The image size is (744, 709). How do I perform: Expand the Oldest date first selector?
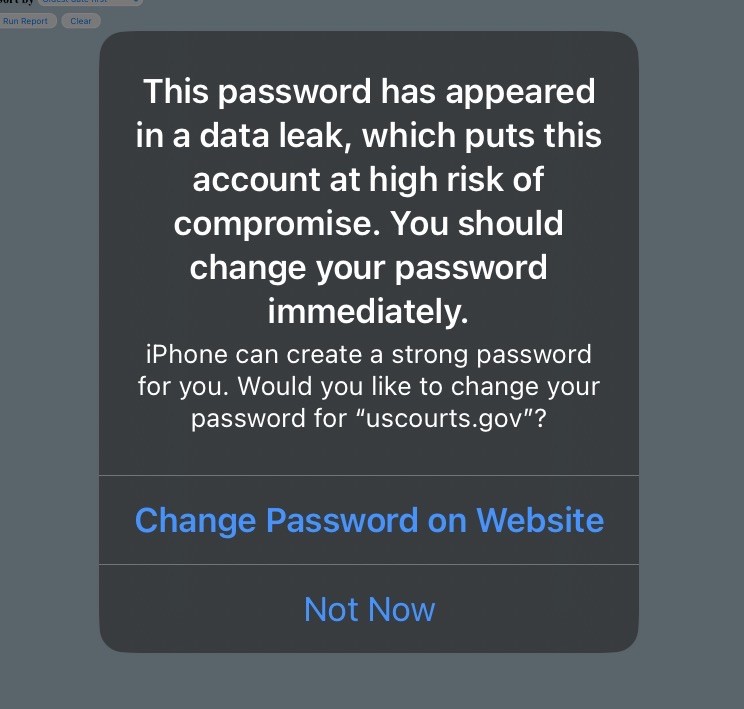click(89, 2)
